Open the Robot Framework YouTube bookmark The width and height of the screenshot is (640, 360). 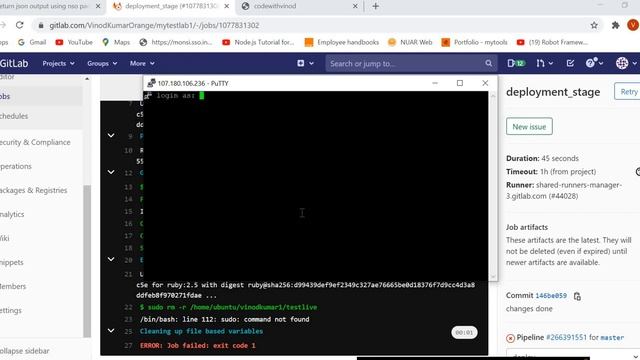(x=552, y=42)
